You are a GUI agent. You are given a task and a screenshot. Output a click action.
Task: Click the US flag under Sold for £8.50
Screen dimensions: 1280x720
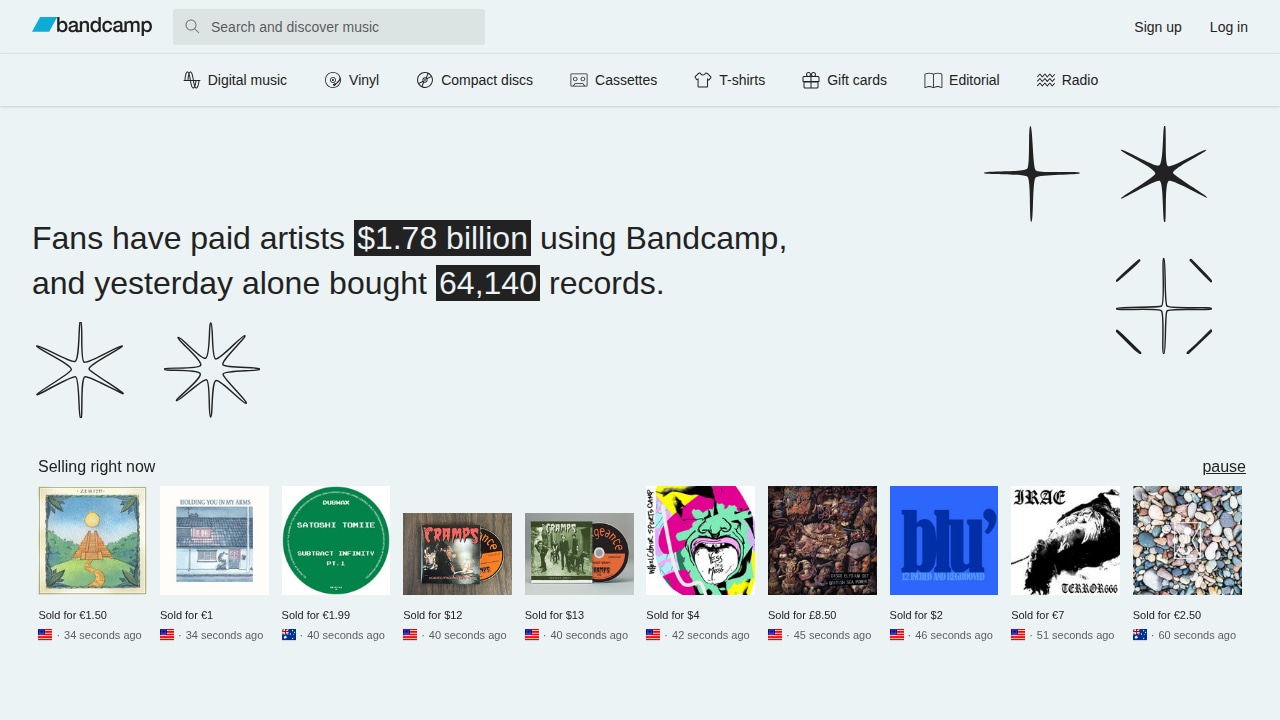[x=775, y=635]
